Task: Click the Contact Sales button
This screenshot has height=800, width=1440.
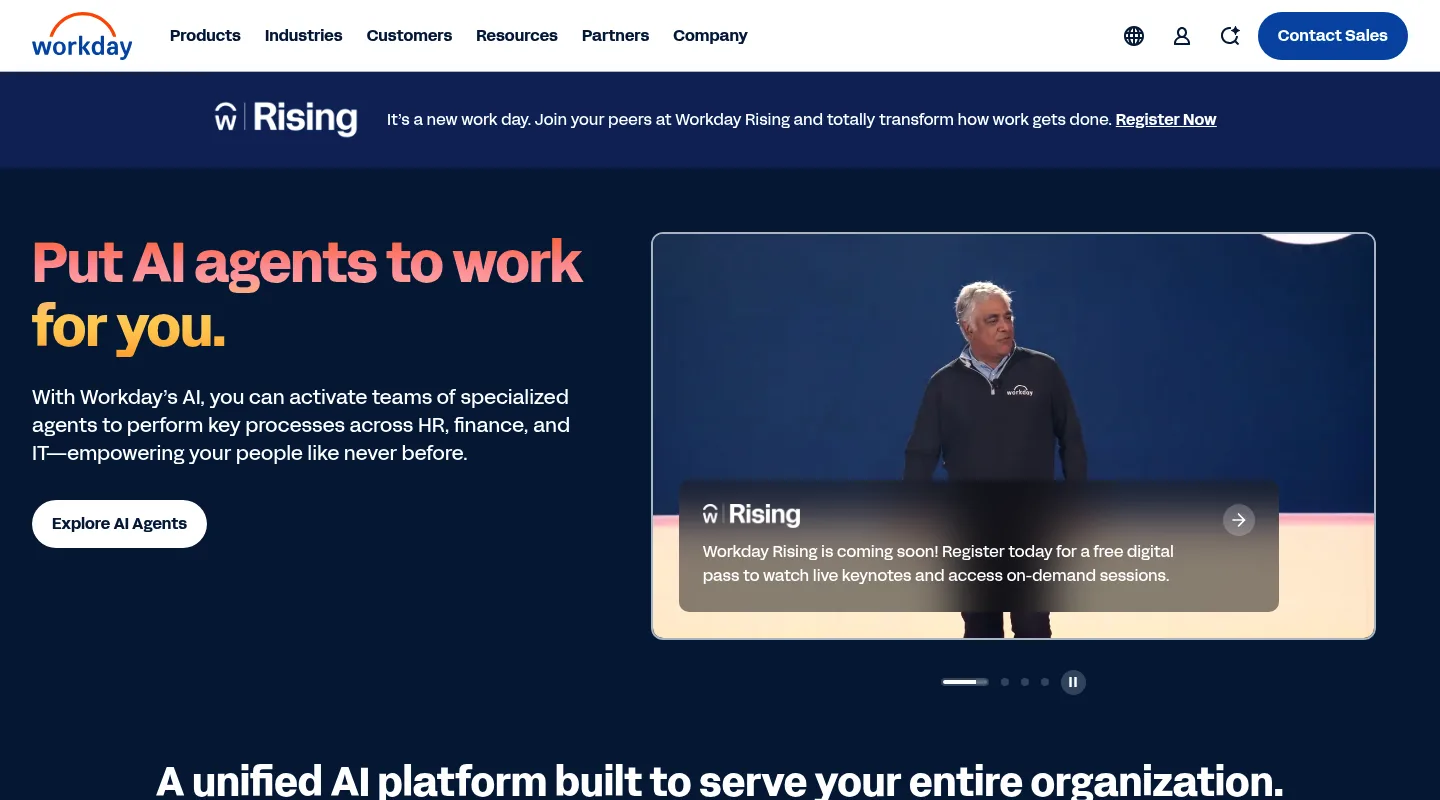Action: pyautogui.click(x=1333, y=36)
